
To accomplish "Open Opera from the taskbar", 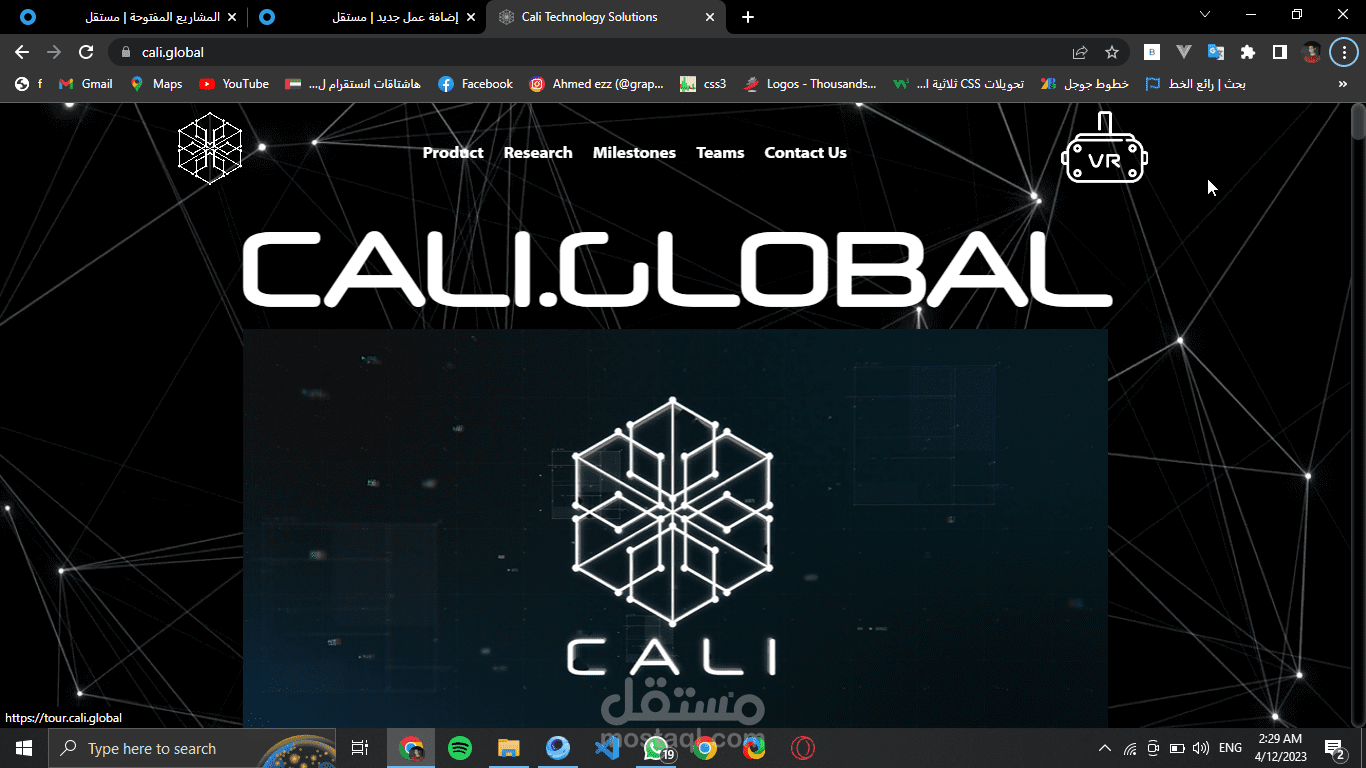I will [802, 748].
